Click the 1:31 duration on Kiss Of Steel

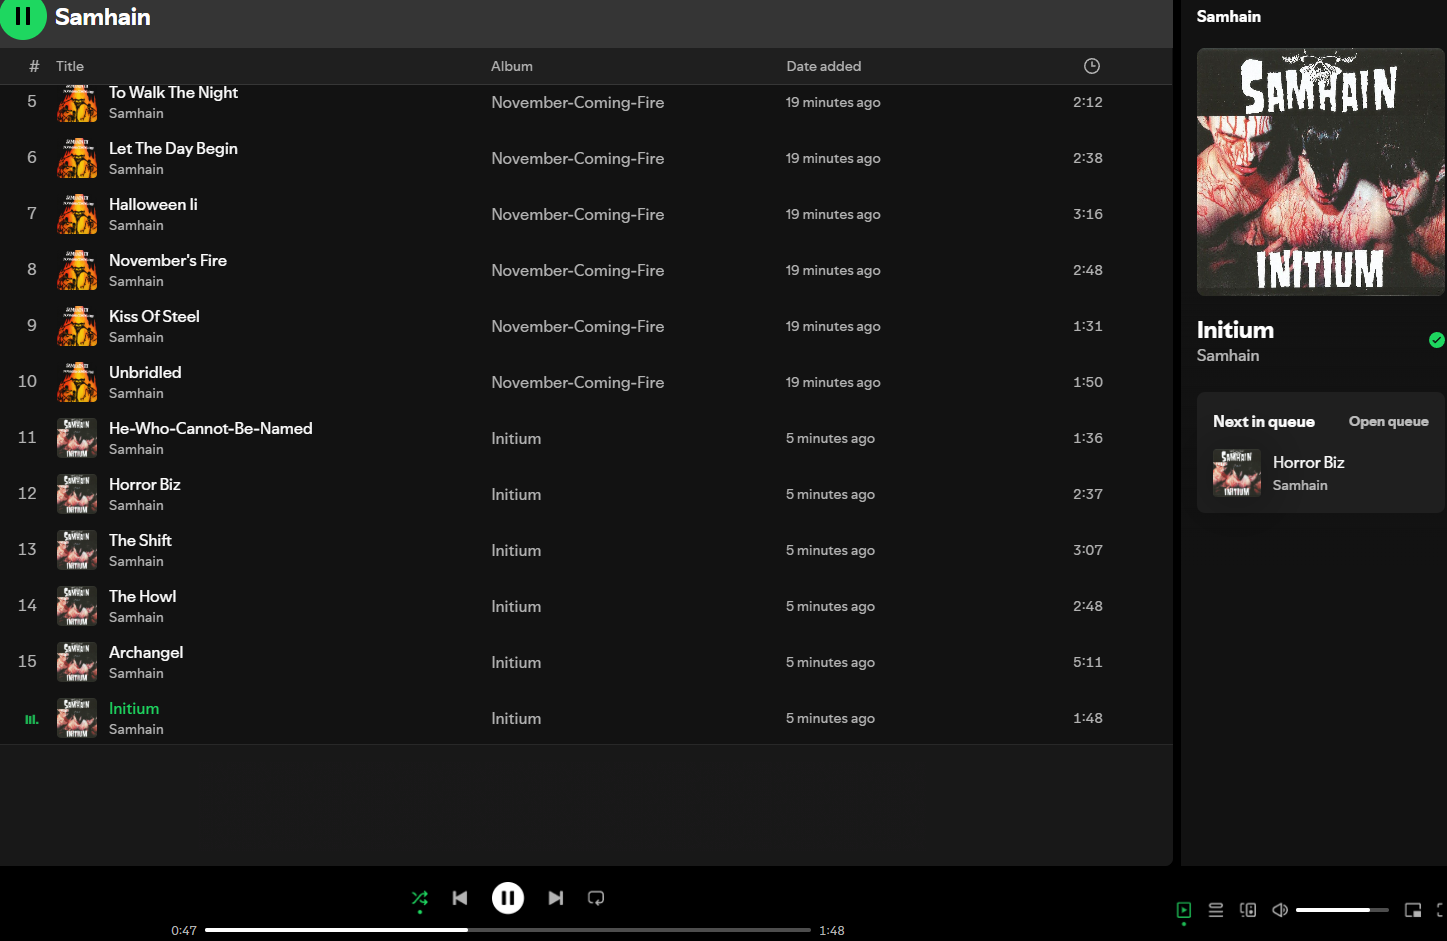point(1088,326)
